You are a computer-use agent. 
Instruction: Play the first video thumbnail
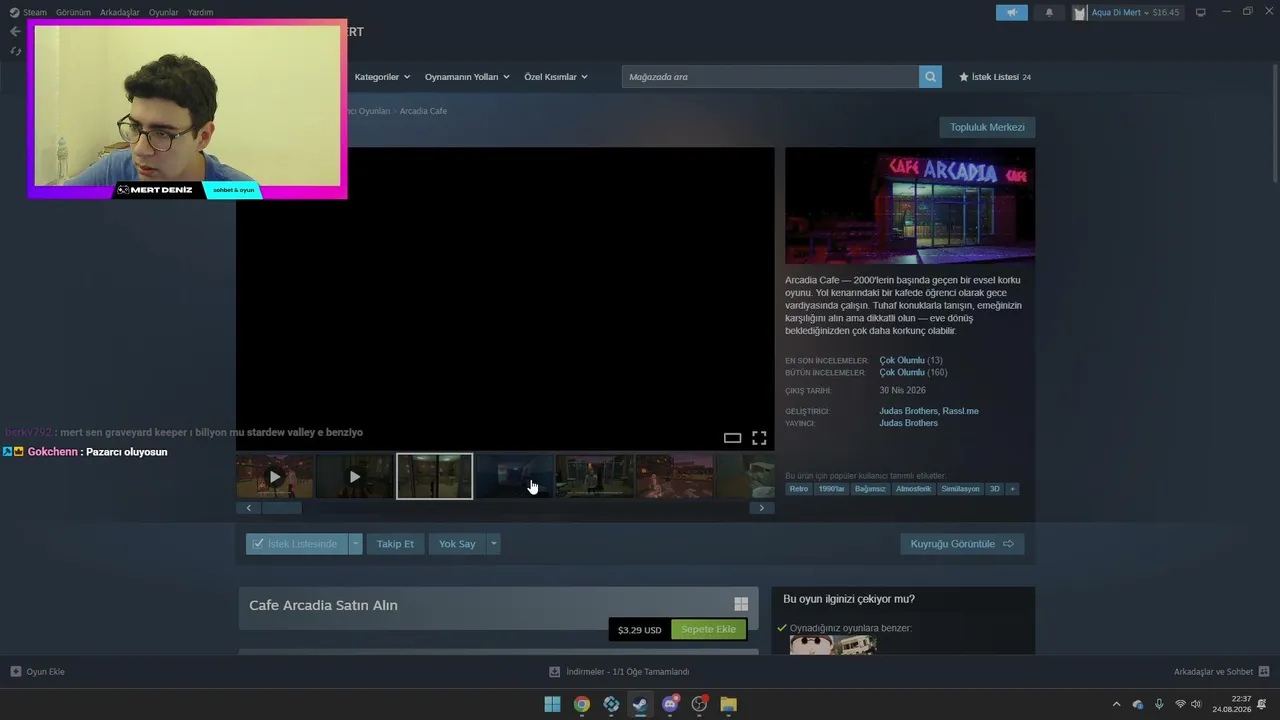coord(275,477)
